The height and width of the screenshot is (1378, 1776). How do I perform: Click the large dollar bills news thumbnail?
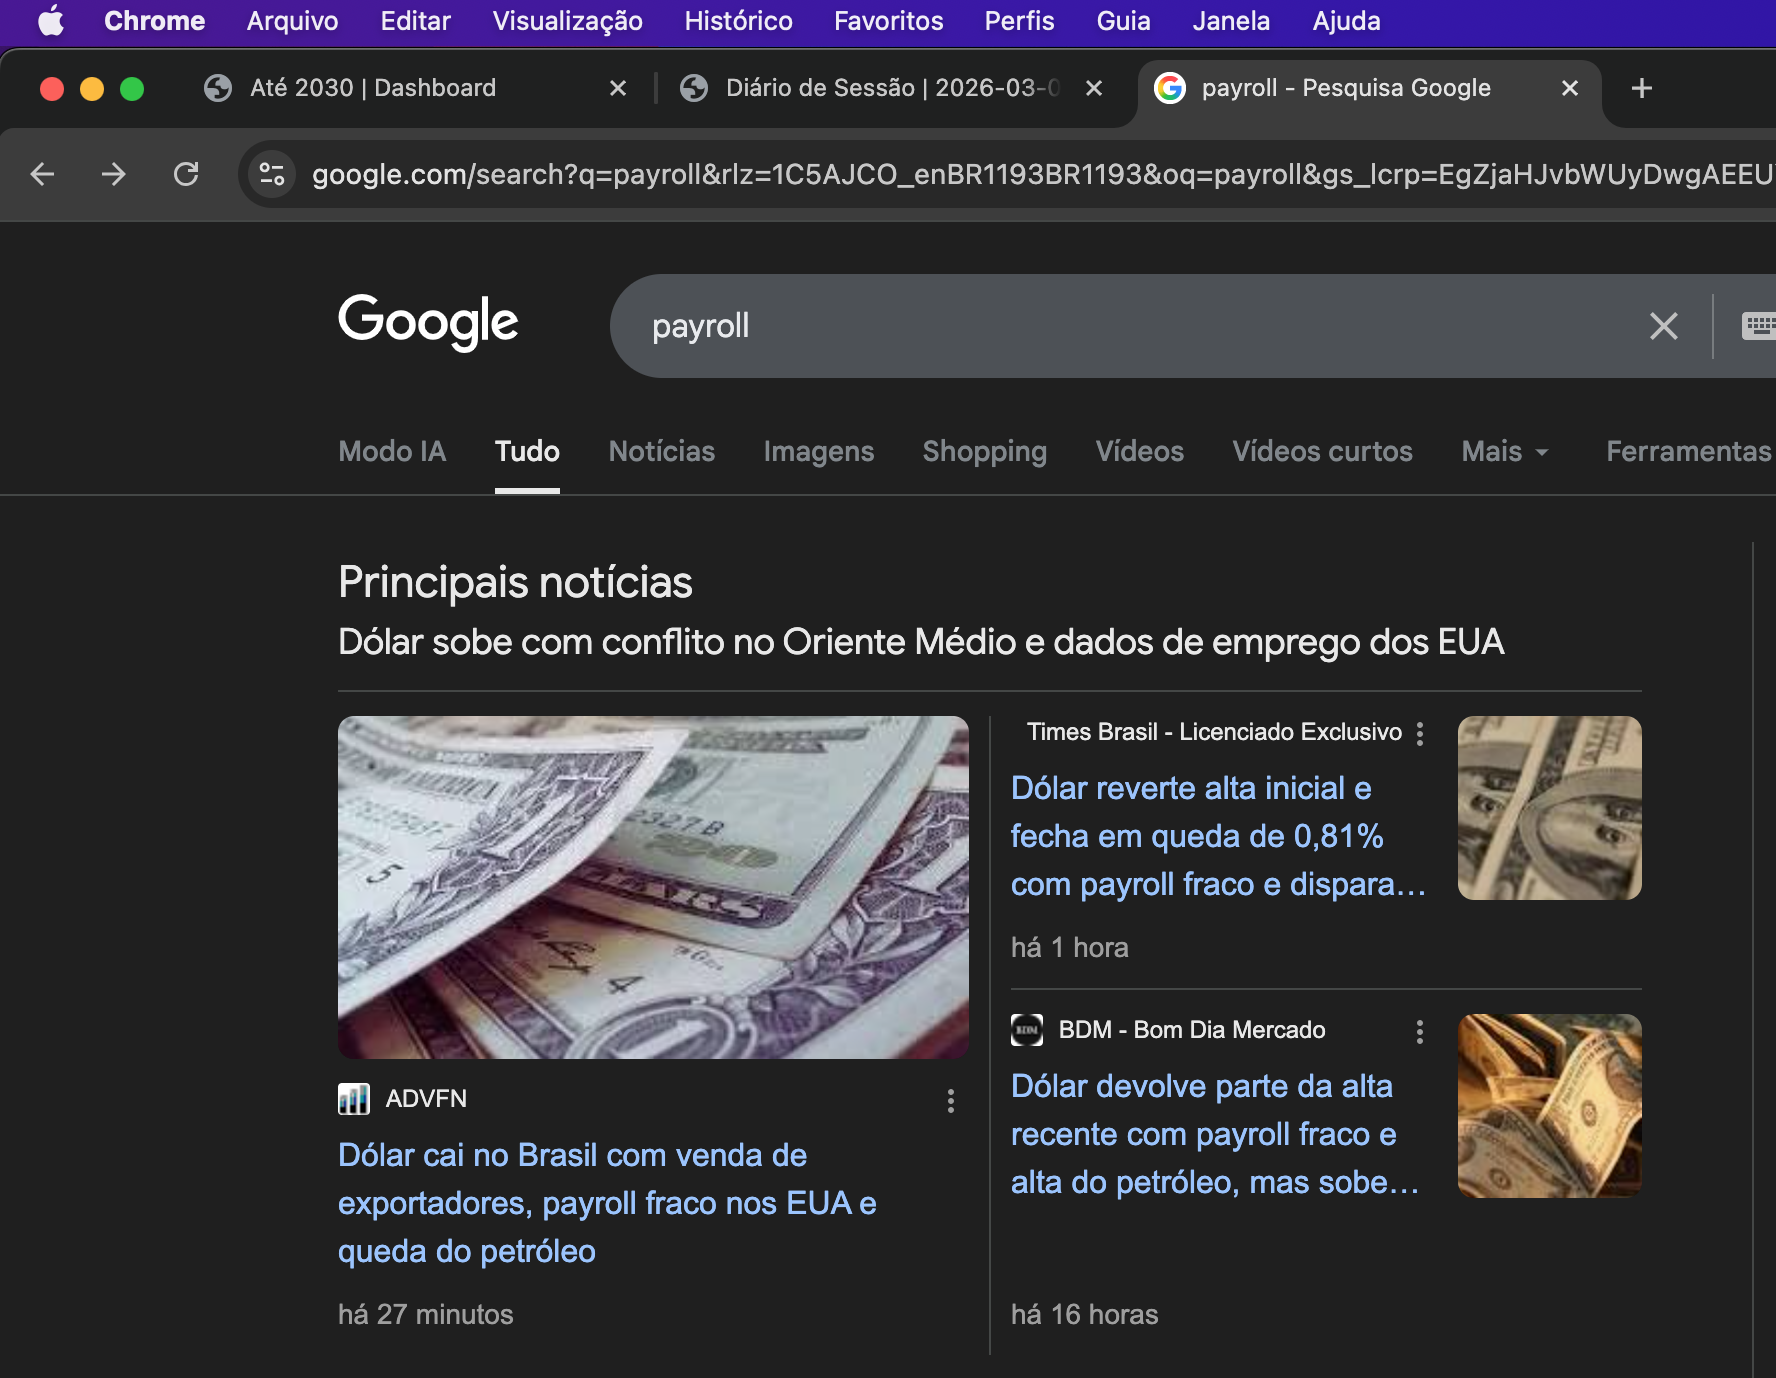point(653,887)
